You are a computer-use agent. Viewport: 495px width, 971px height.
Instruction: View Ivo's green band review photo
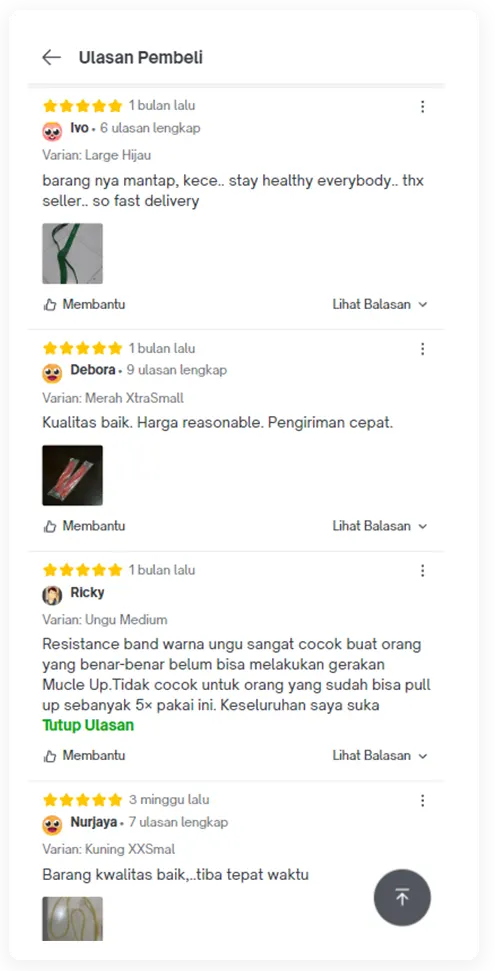(x=72, y=254)
